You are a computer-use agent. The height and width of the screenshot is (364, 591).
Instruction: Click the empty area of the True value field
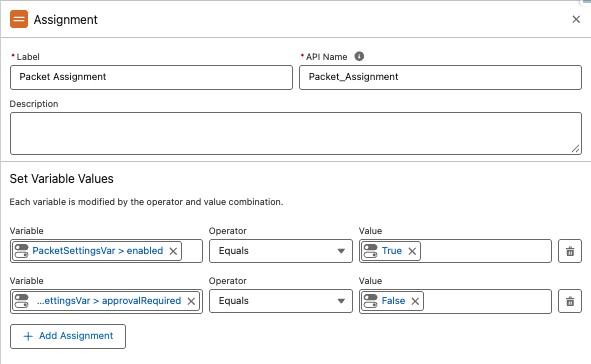(x=485, y=251)
